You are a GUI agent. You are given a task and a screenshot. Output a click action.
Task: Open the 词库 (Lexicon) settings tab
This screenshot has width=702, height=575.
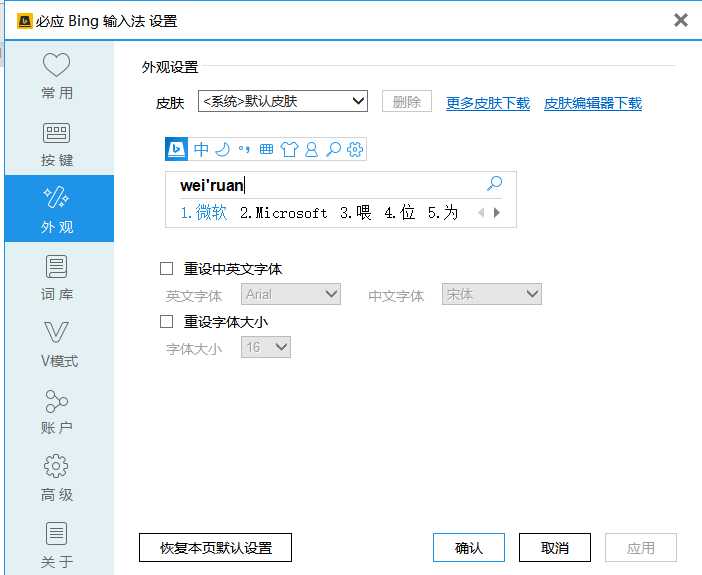click(57, 277)
